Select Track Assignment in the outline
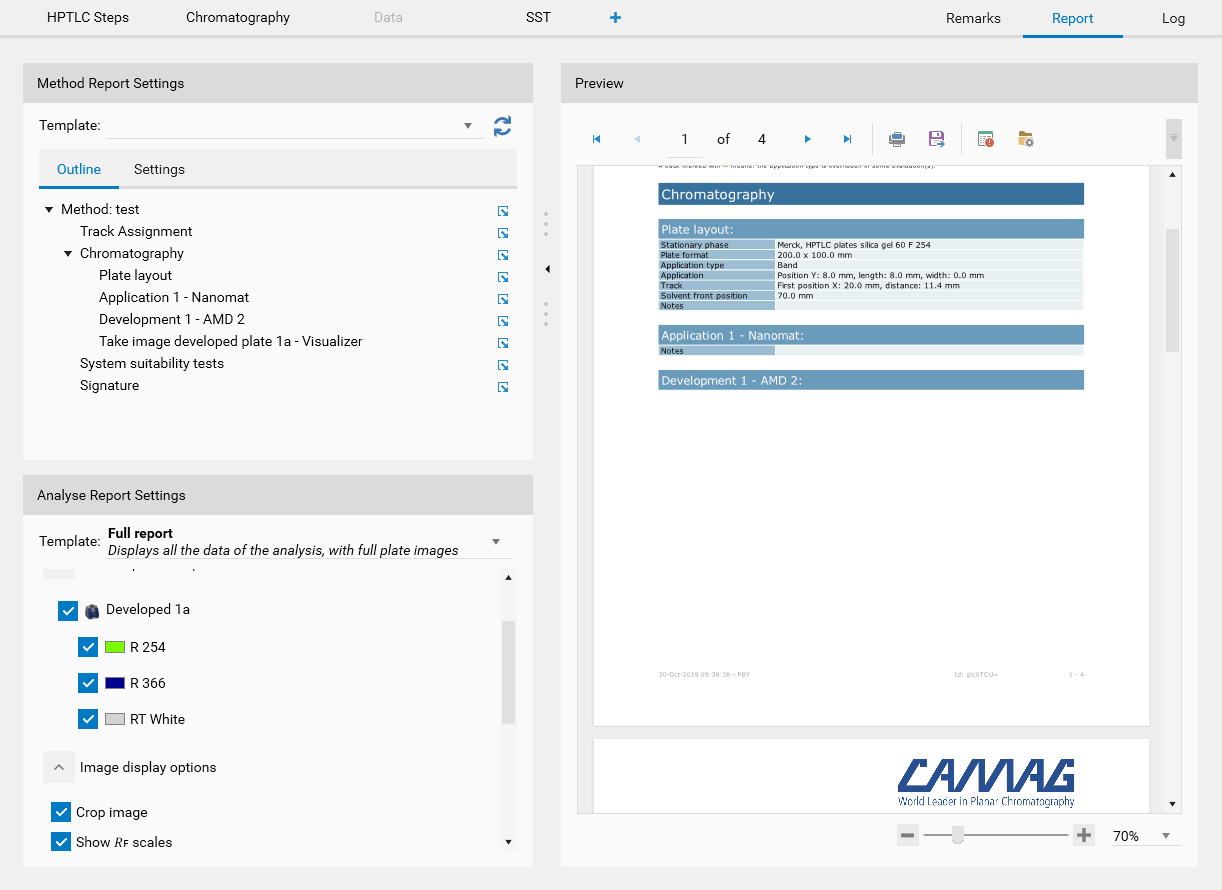Image resolution: width=1222 pixels, height=890 pixels. (136, 232)
